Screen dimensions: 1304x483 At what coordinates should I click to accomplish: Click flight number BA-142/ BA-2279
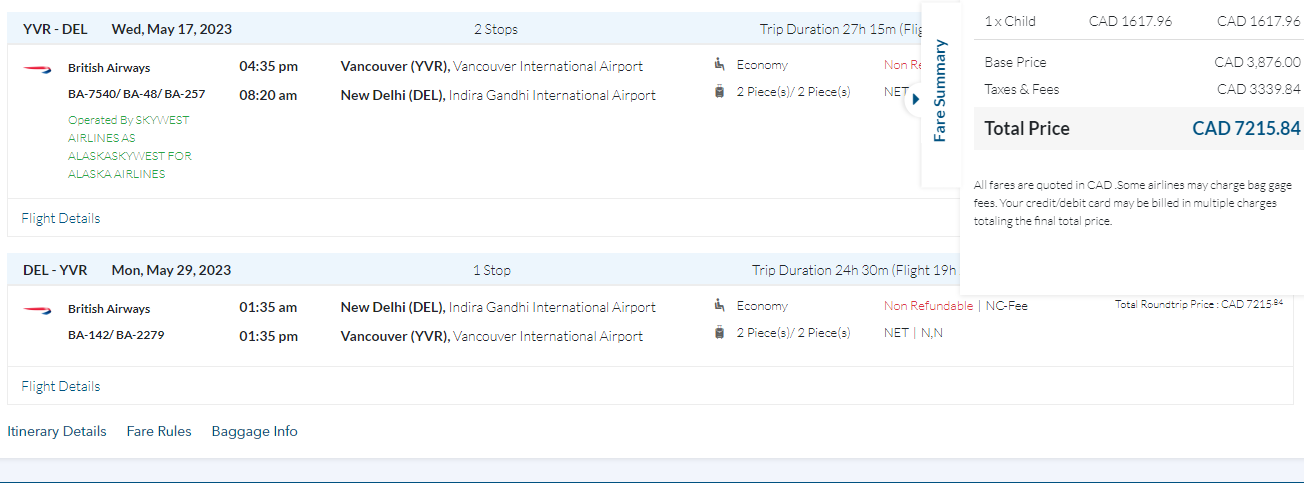[116, 335]
